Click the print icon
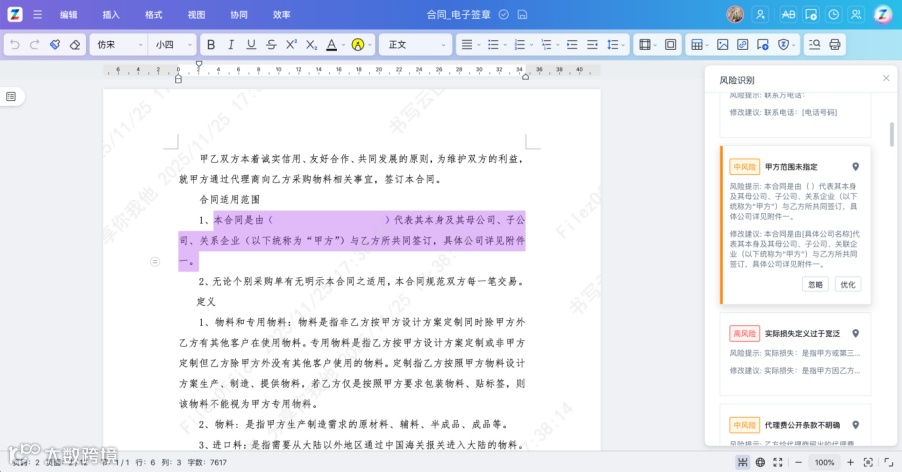Viewport: 902px width, 472px height. tap(835, 44)
